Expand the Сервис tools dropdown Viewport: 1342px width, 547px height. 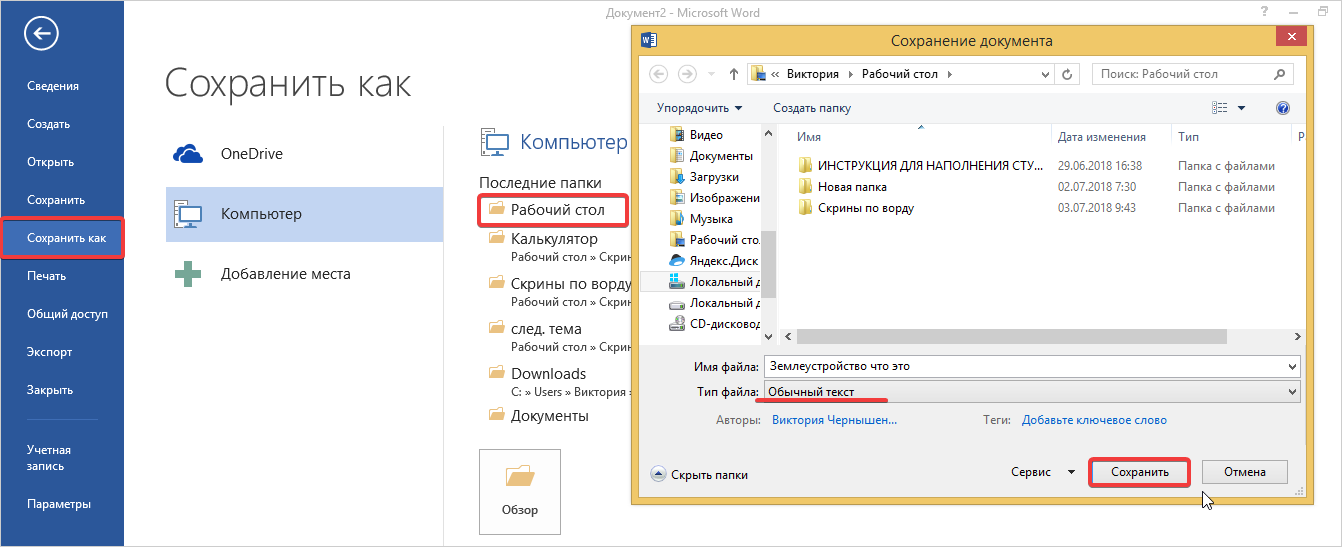click(x=1070, y=472)
